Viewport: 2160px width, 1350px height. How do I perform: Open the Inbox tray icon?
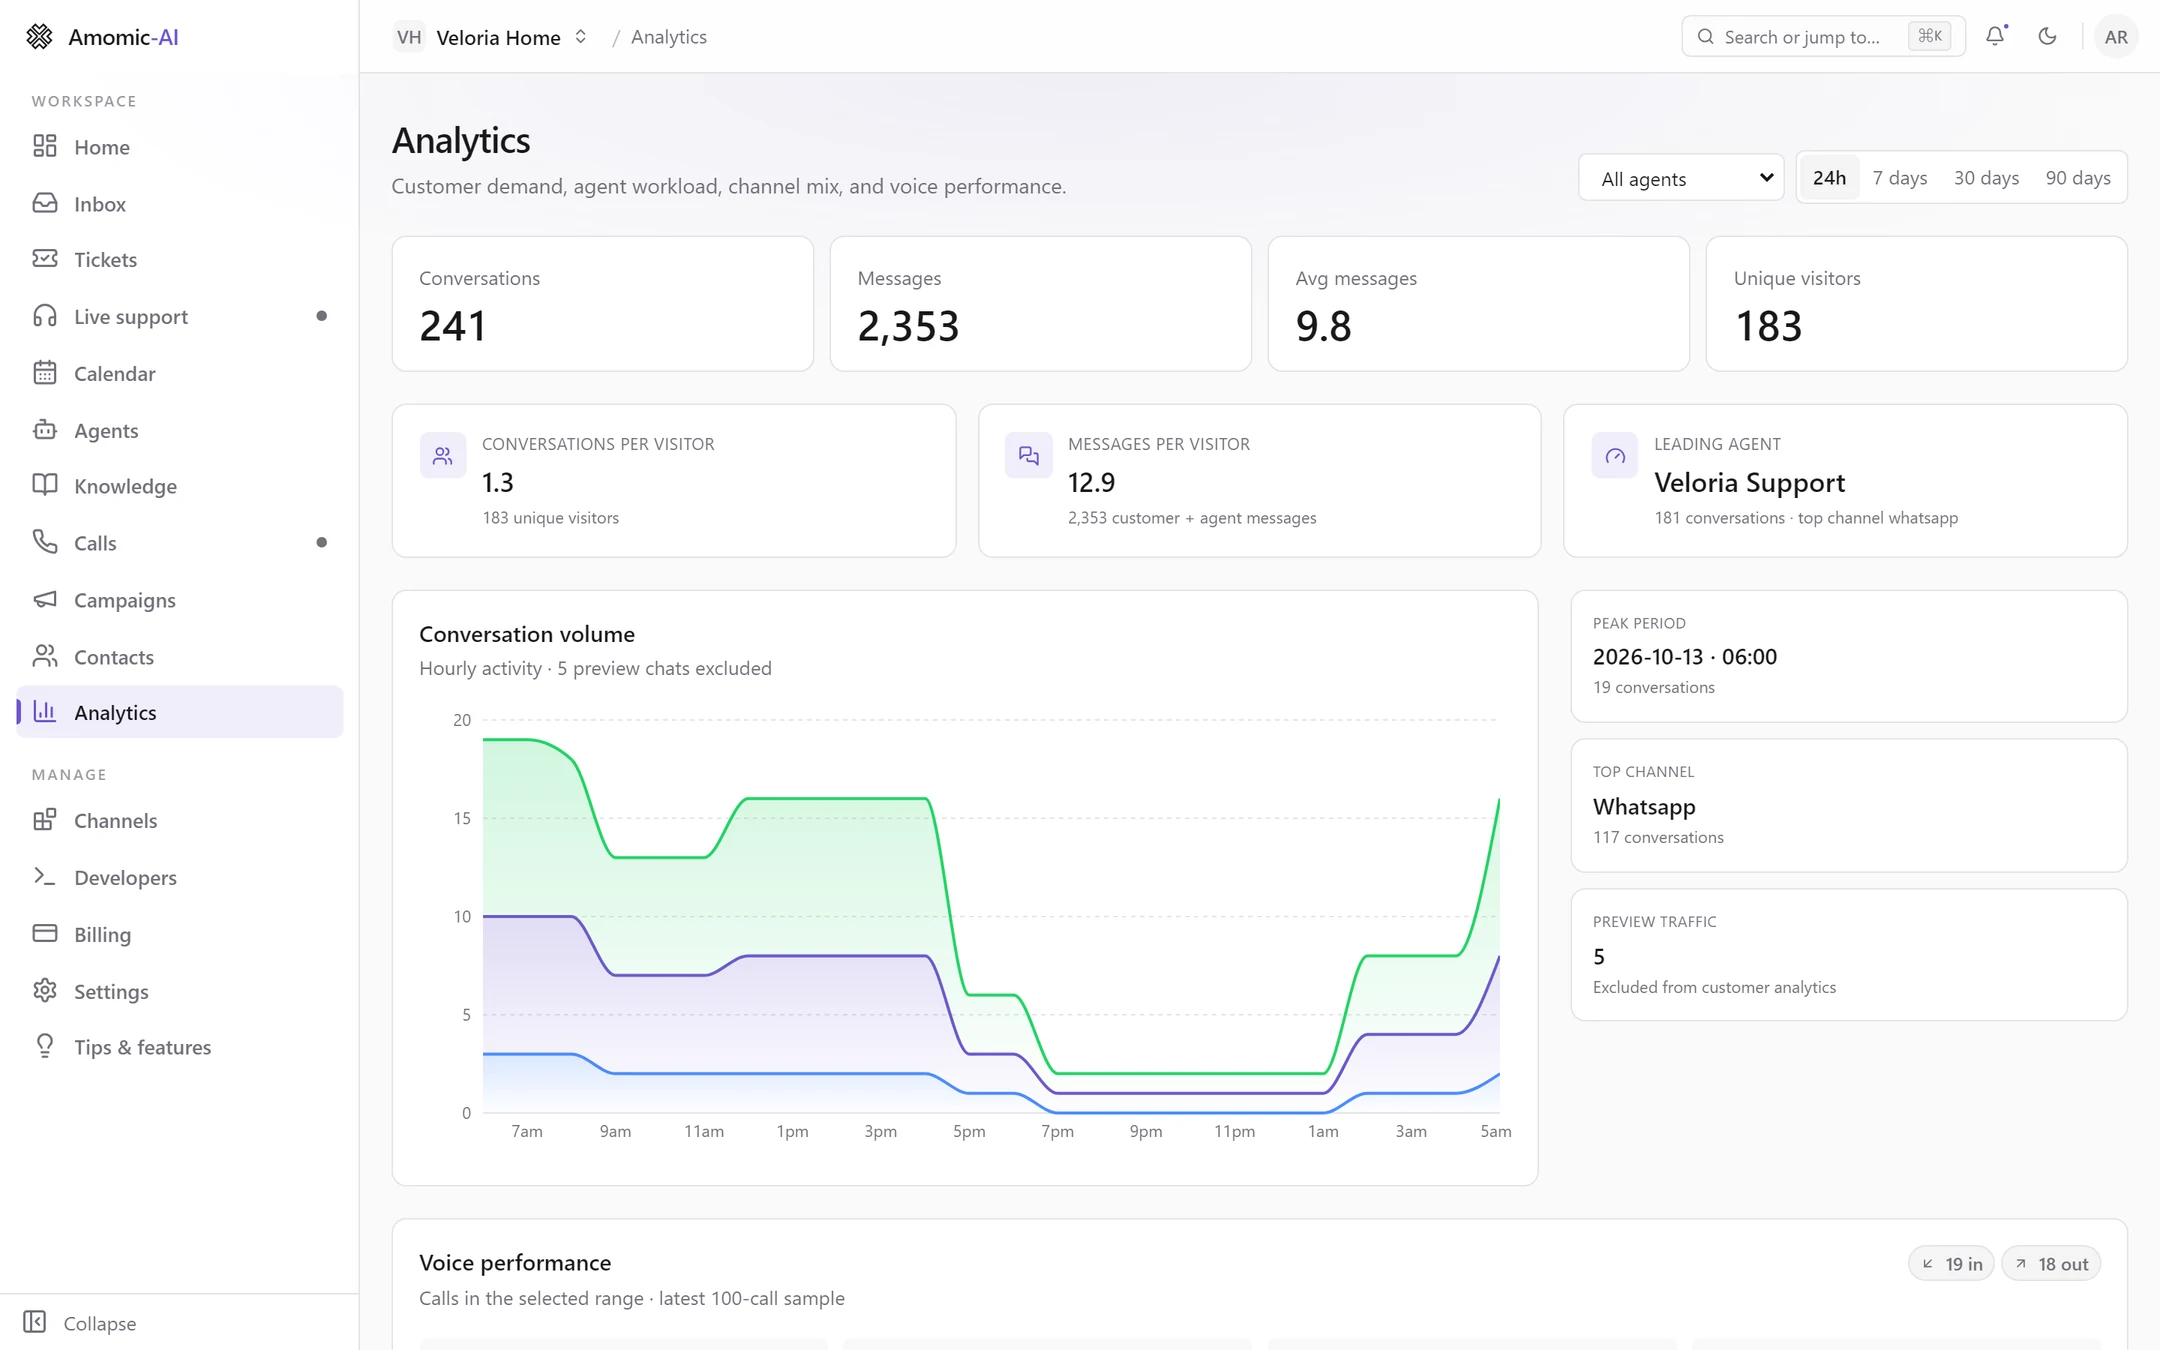tap(45, 203)
